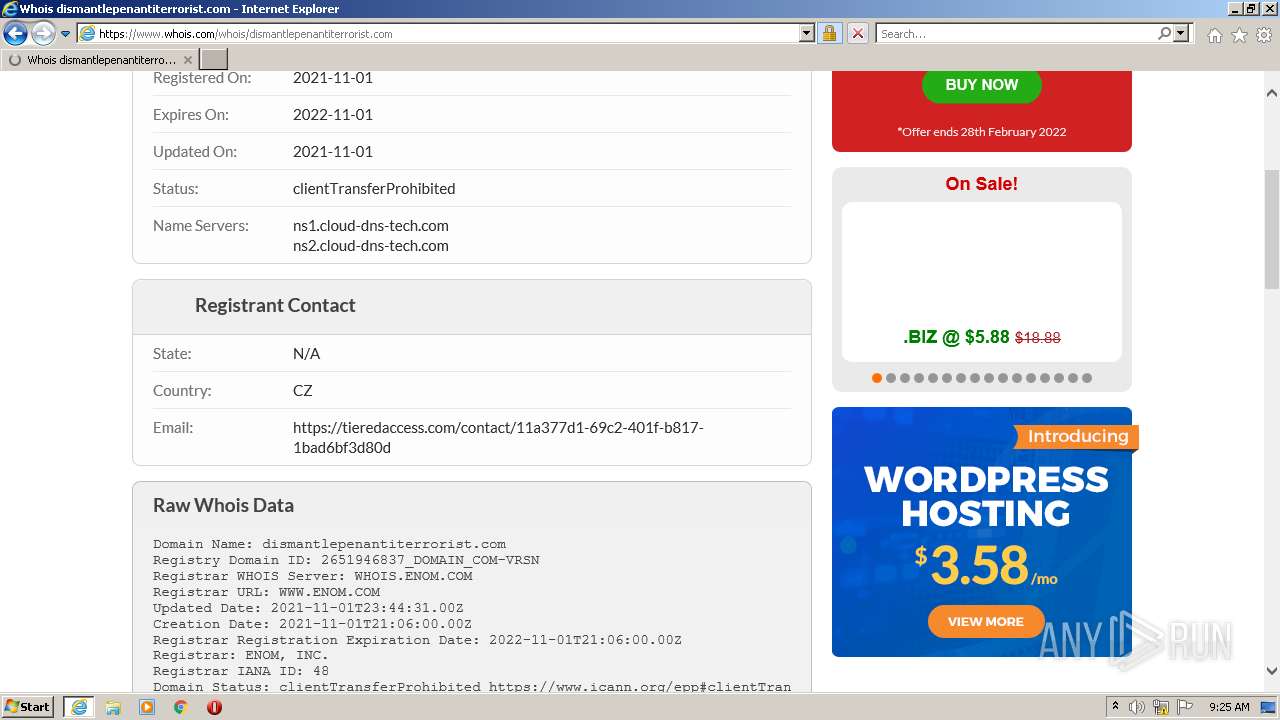Click the scrollbar down arrow
The height and width of the screenshot is (720, 1280).
(x=1272, y=671)
